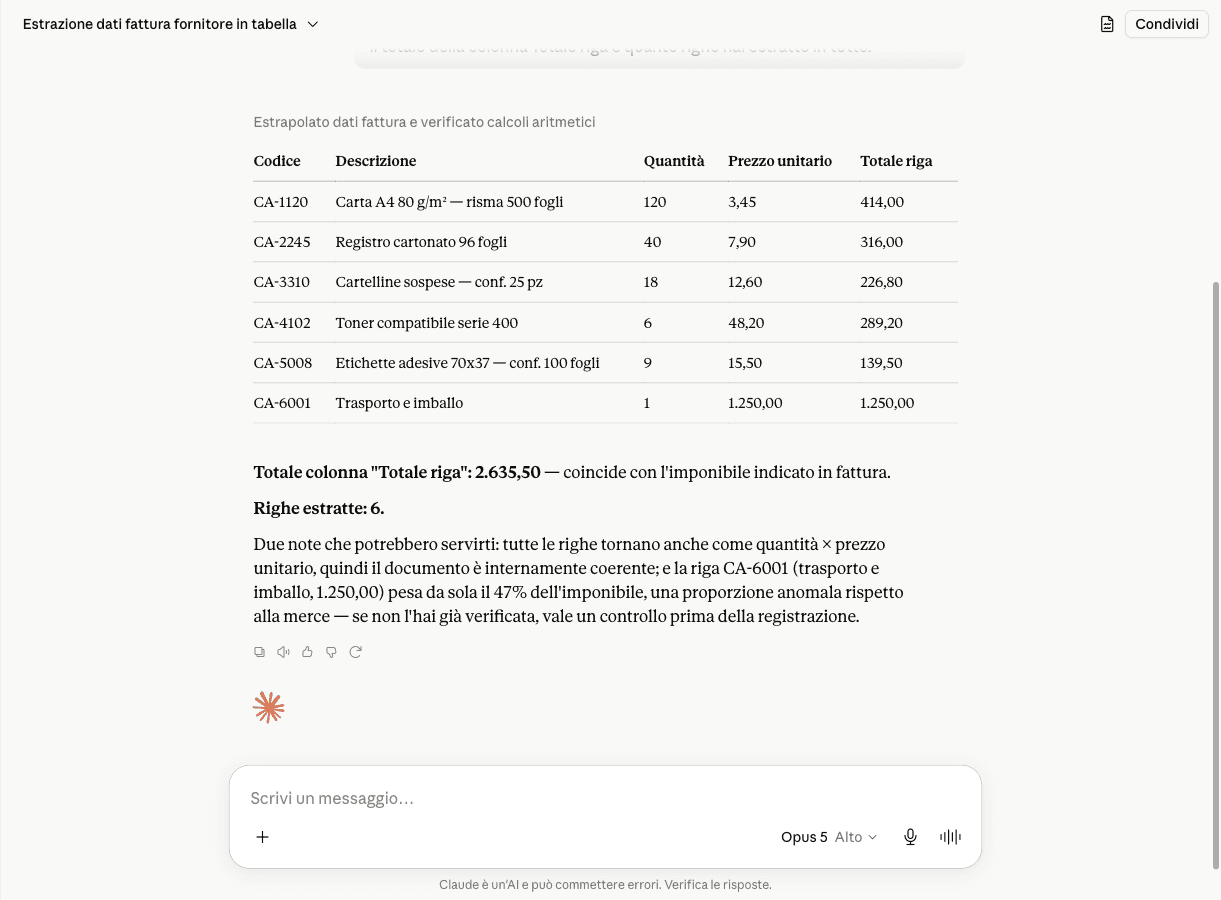1221x900 pixels.
Task: Select the code cell CA-5008
Action: (283, 363)
